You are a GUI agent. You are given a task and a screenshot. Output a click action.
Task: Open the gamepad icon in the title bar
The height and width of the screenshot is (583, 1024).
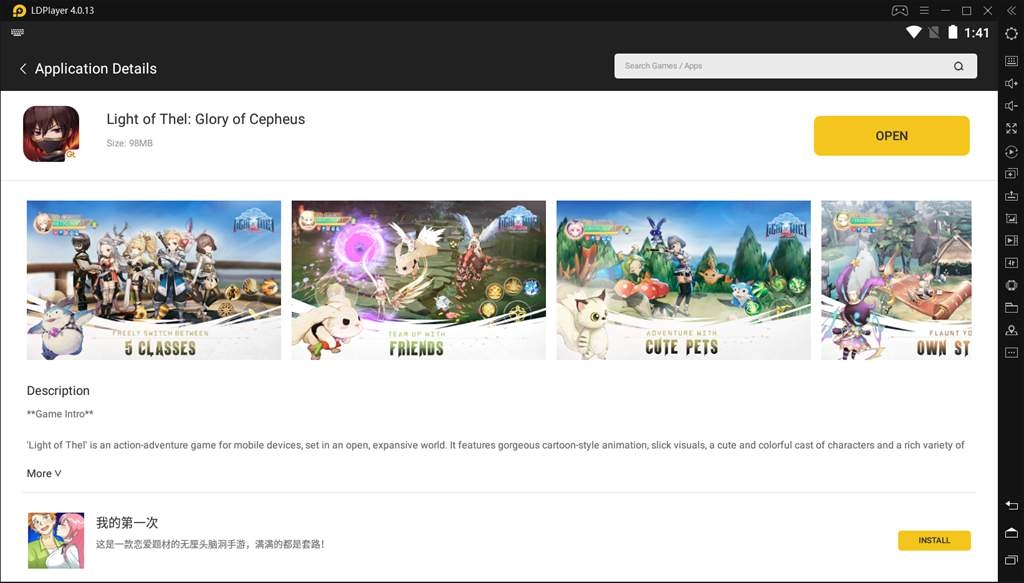pos(900,10)
